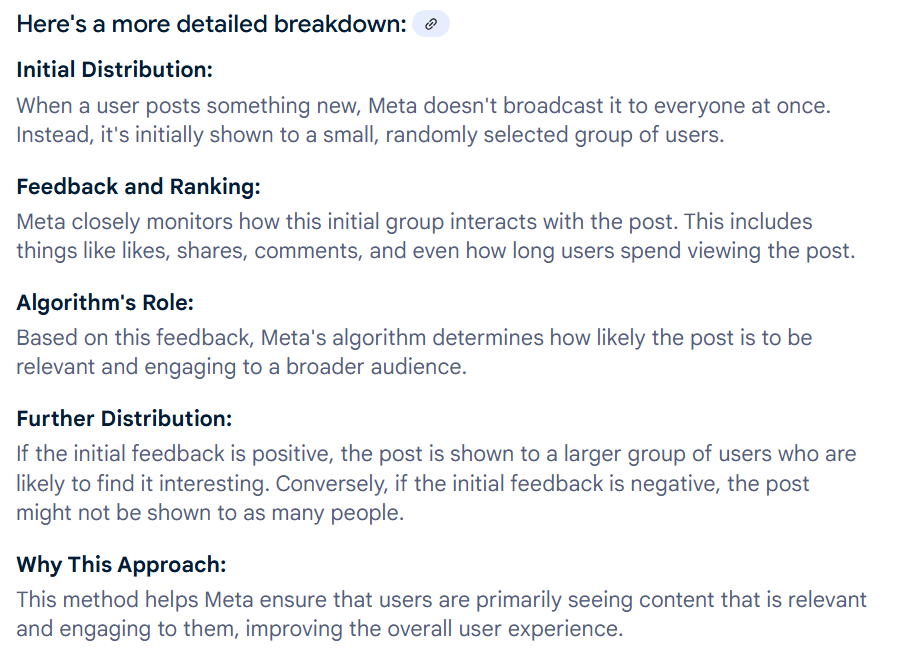Click the "Further Distribution:" heading

124,419
